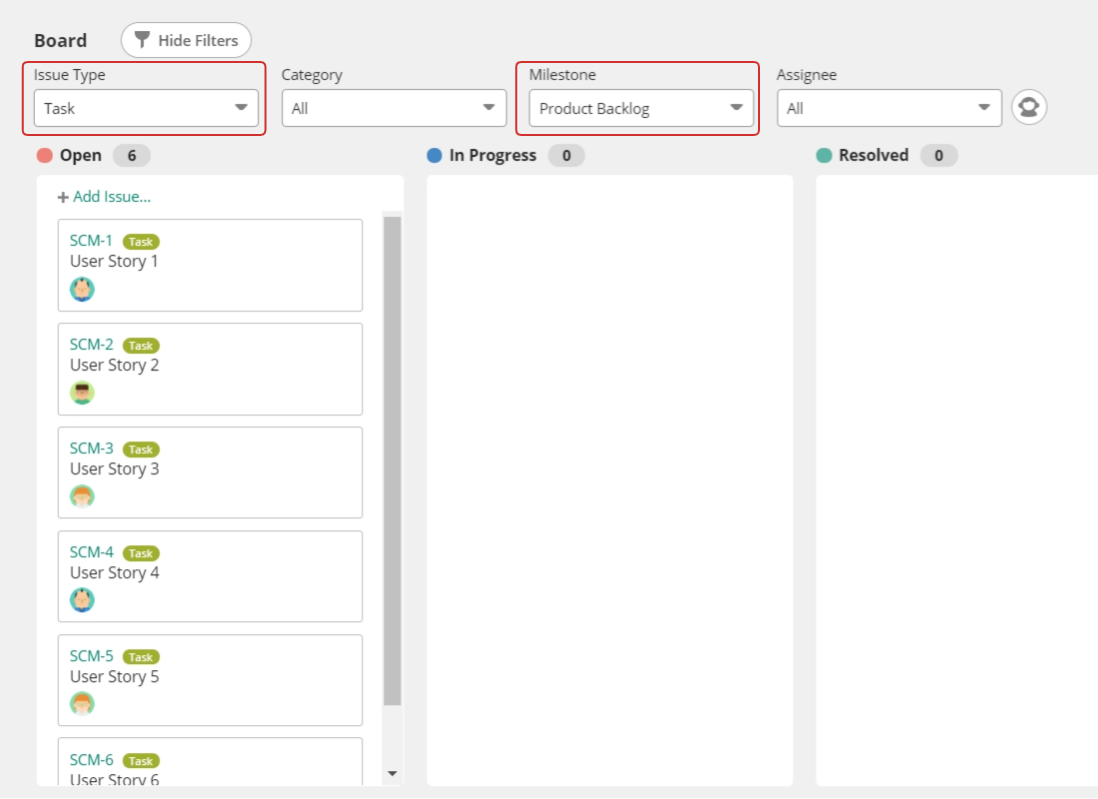Click the assignee avatar on SCM-2
Viewport: 1098px width, 799px height.
[x=81, y=393]
